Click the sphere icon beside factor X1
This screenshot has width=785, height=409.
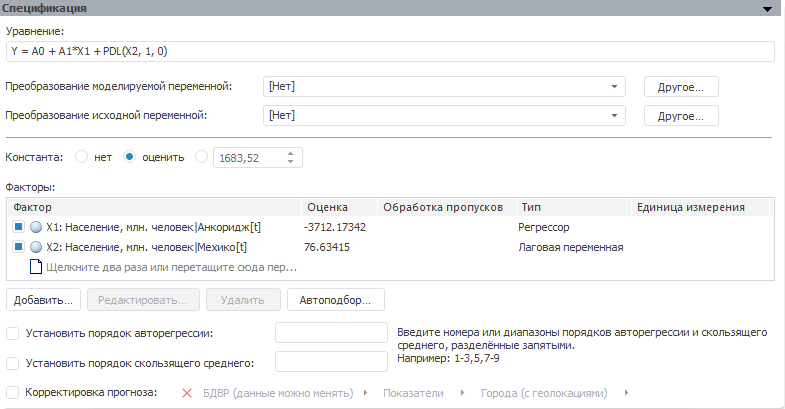[x=36, y=227]
